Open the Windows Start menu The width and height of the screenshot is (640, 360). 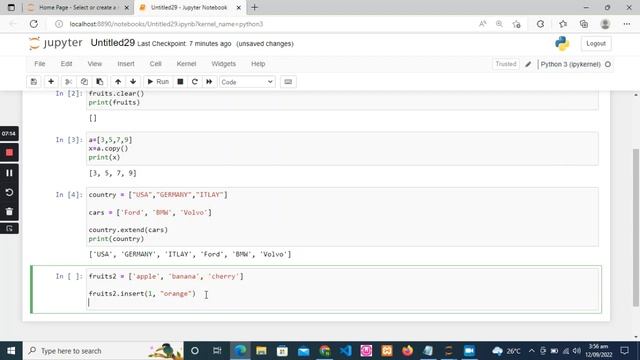[x=11, y=351]
